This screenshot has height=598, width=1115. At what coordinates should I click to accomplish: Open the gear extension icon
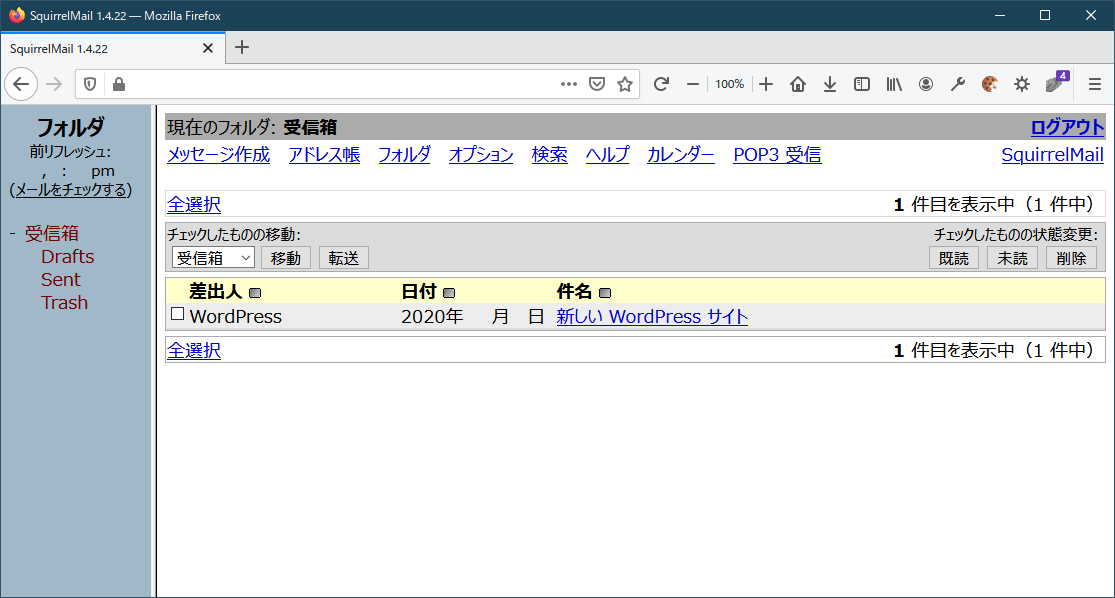pos(1022,84)
